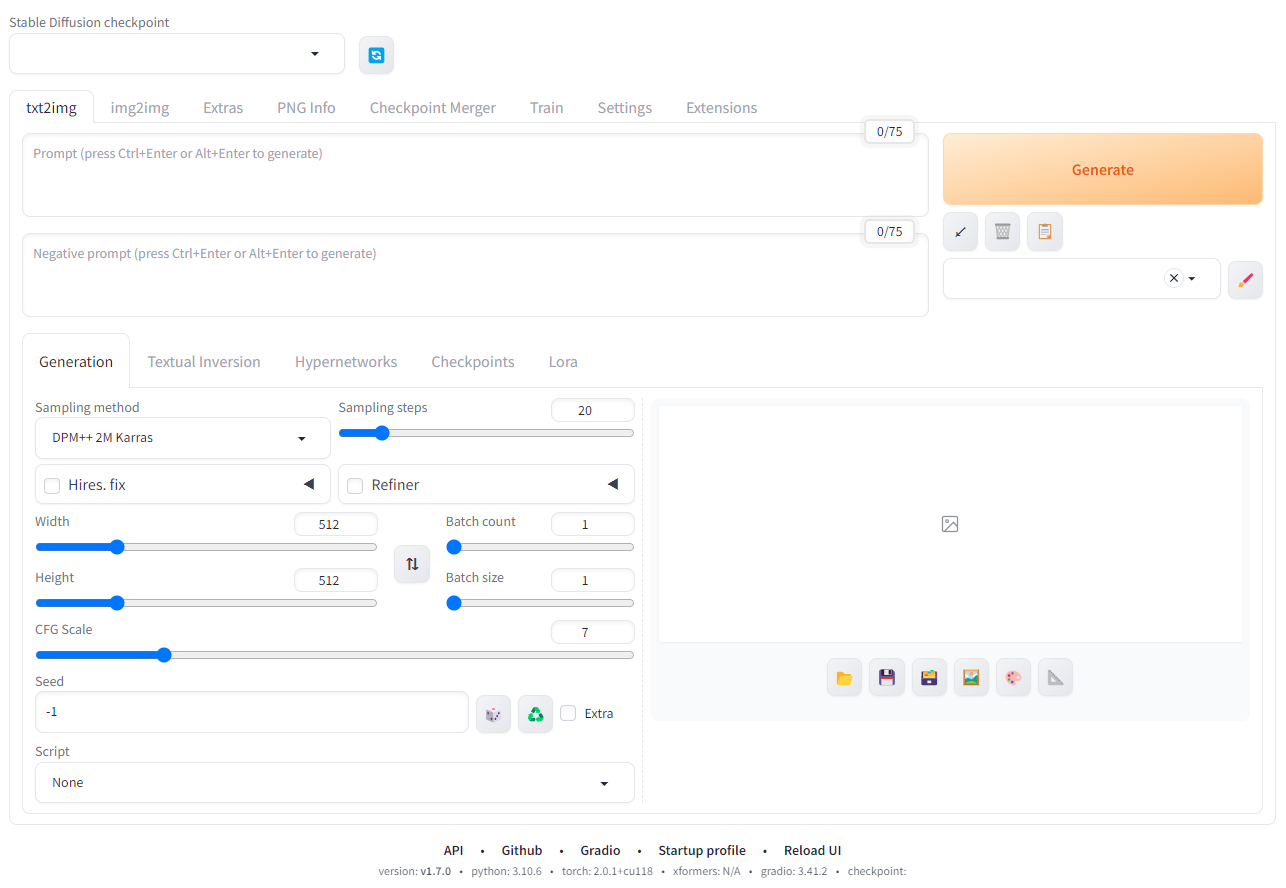Apply styles with the clipboard icon
This screenshot has height=888, width=1286.
1045,231
